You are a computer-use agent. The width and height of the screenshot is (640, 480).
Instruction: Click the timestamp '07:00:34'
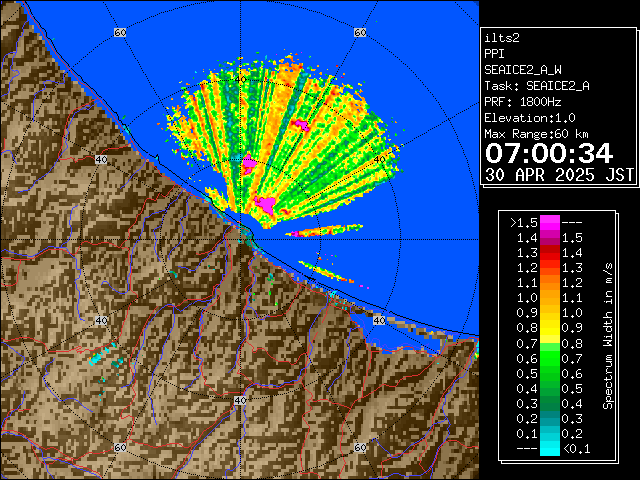549,153
